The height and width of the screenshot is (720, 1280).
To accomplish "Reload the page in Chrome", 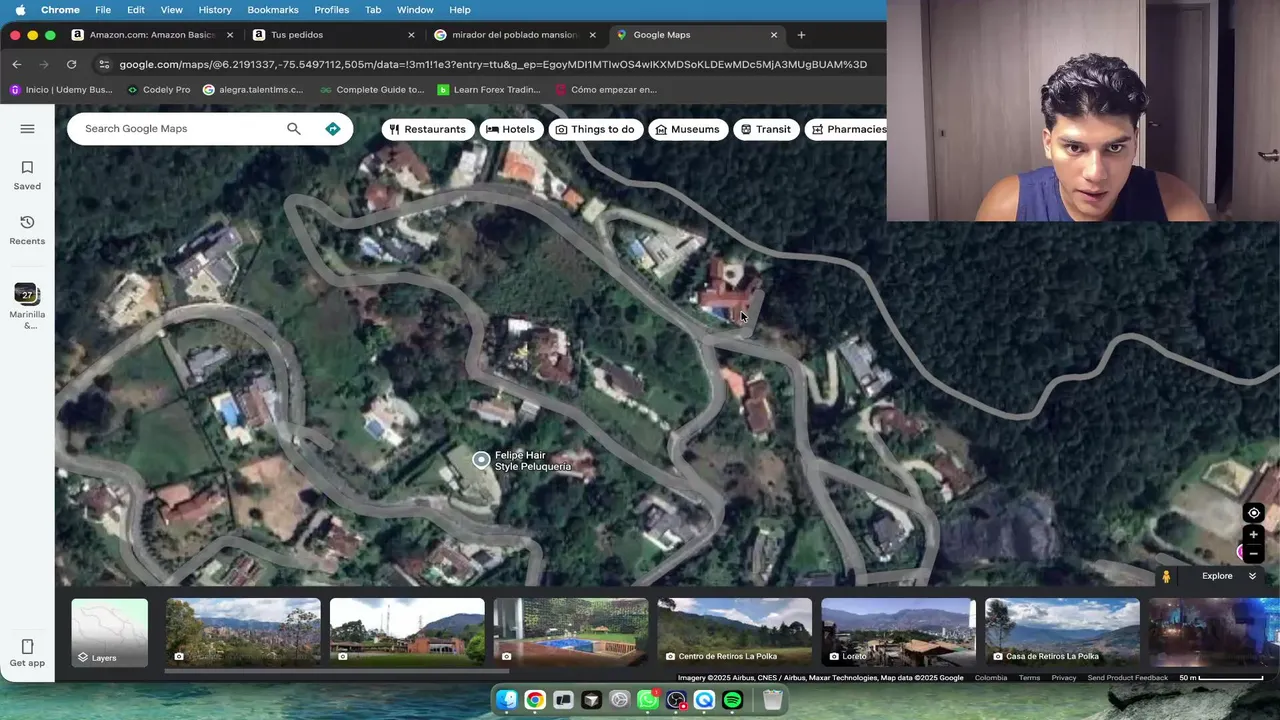I will point(71,64).
